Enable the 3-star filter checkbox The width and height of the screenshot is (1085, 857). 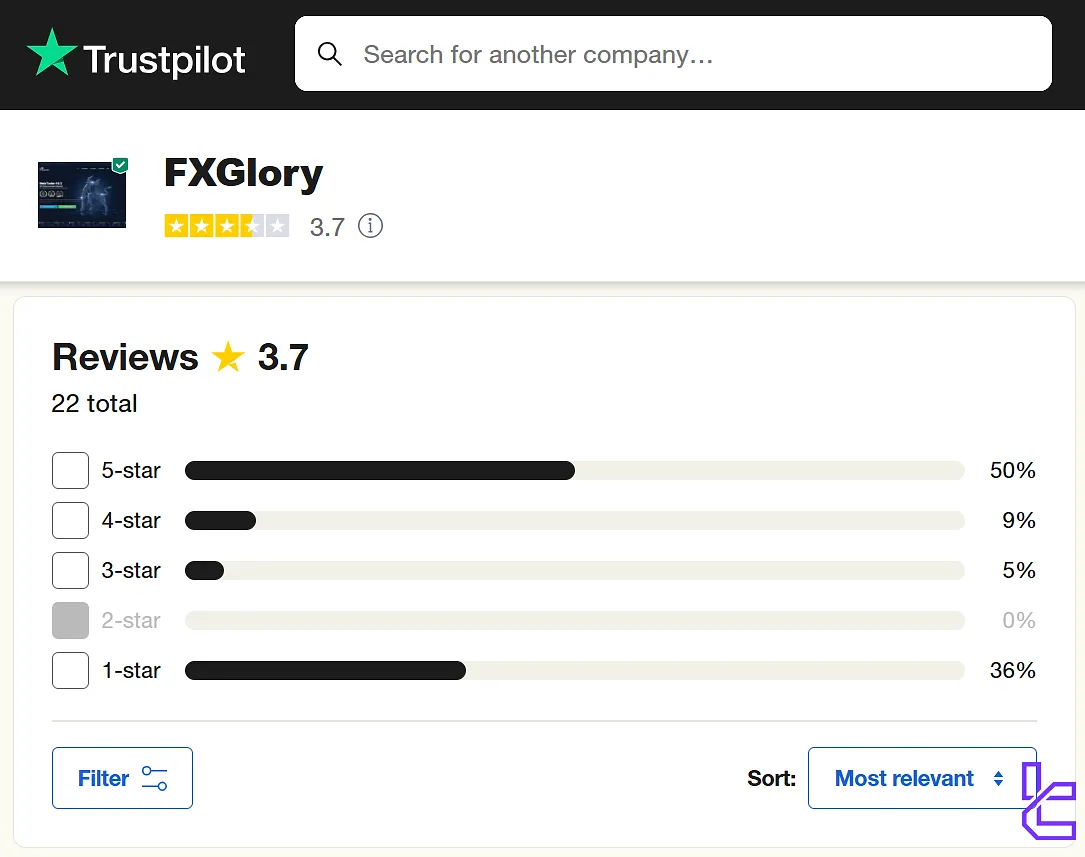click(x=70, y=570)
